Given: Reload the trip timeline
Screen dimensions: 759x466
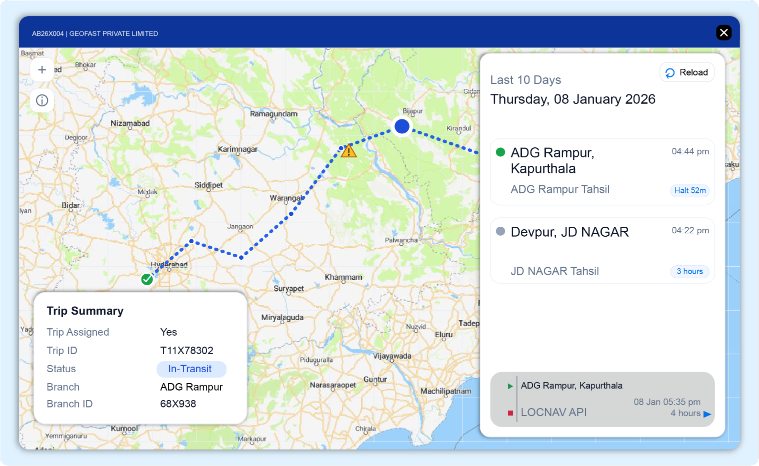Looking at the screenshot, I should [x=687, y=73].
